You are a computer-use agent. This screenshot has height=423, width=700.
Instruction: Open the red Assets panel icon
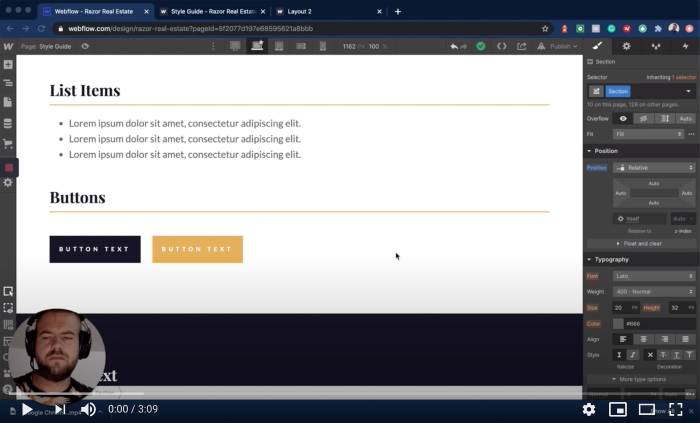pyautogui.click(x=8, y=168)
